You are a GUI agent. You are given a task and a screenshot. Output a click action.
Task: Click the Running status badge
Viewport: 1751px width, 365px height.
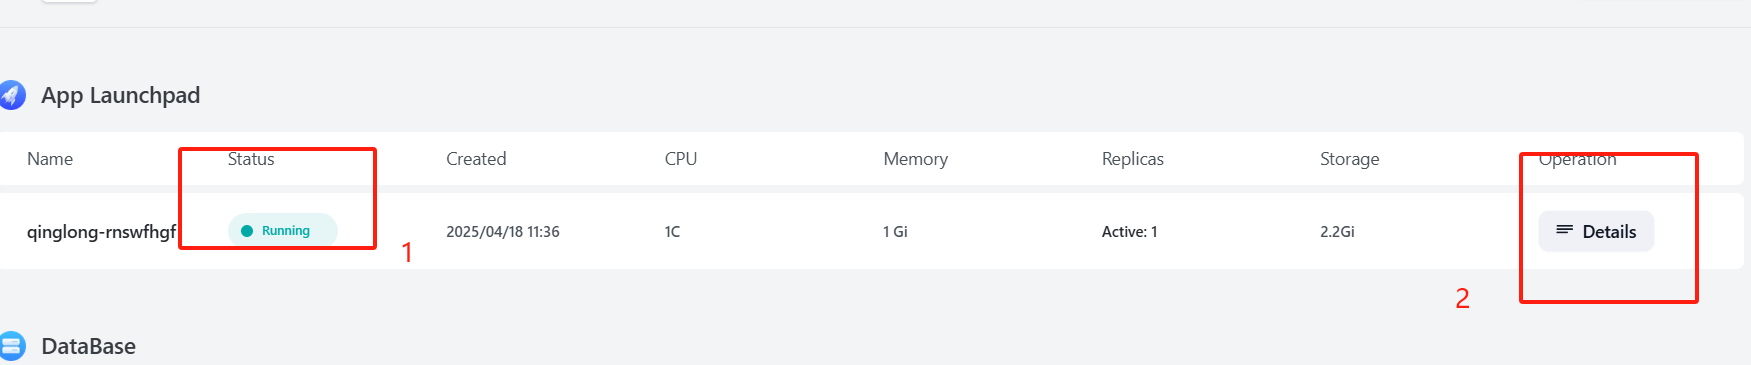tap(283, 231)
